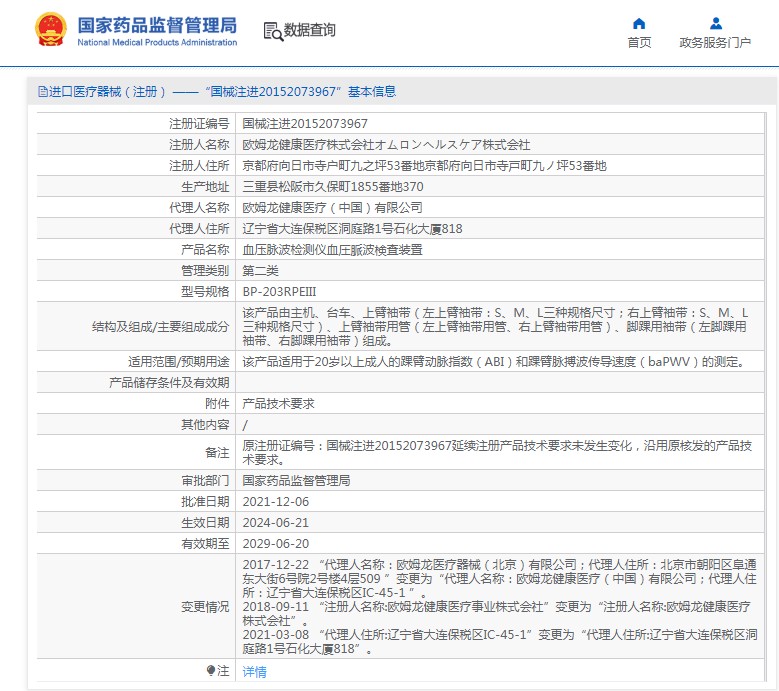779x691 pixels.
Task: Click the 国家药品监督管理局 site title
Action: tap(157, 23)
